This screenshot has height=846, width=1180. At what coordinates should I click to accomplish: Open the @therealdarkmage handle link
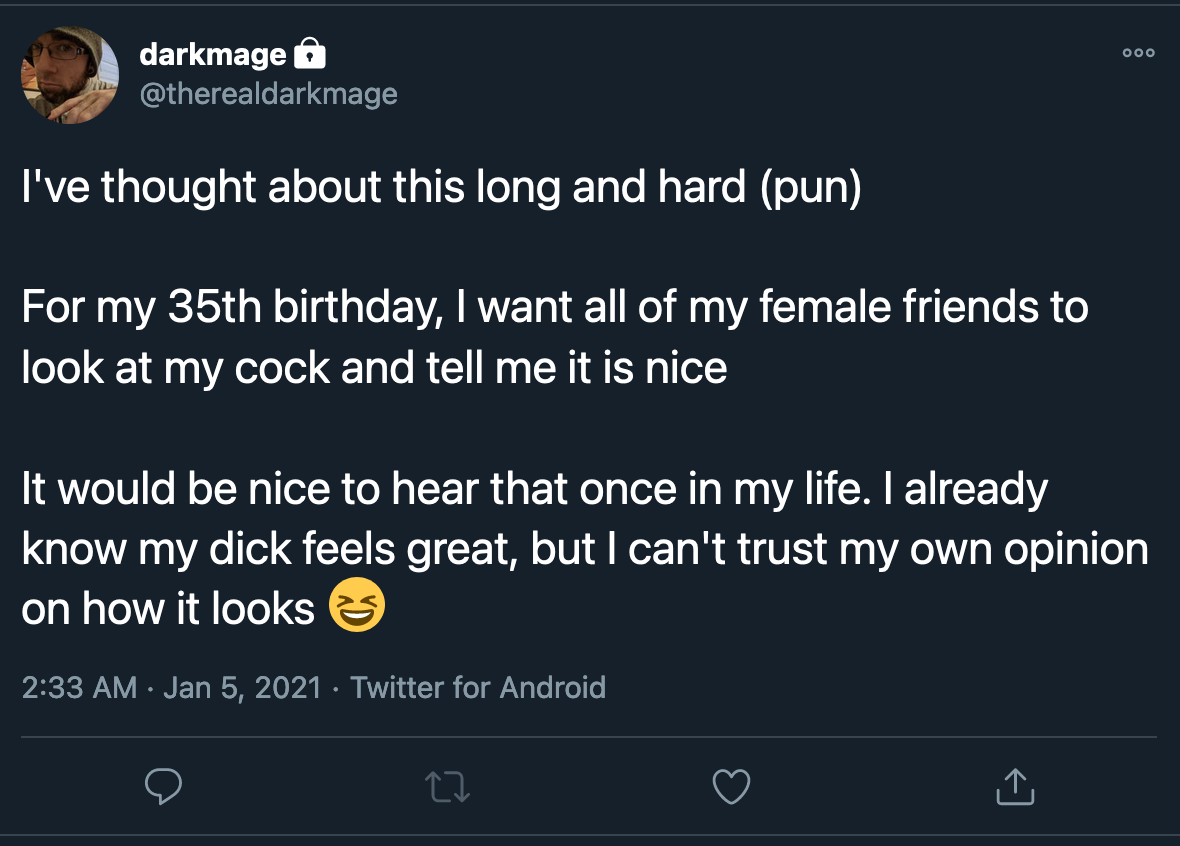(x=269, y=94)
